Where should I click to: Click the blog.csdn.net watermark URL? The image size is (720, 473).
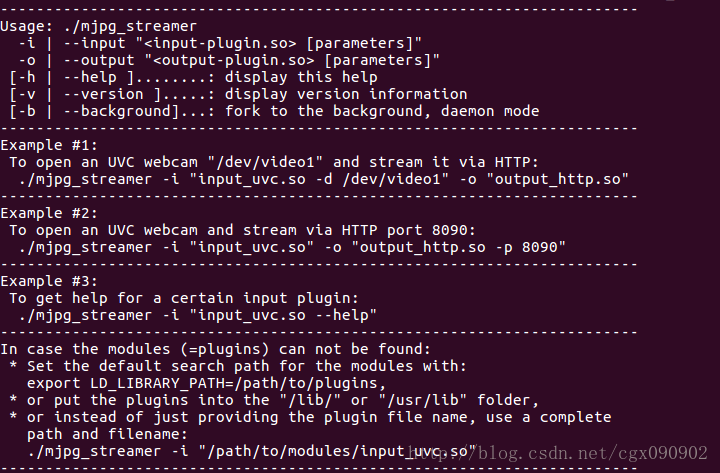pyautogui.click(x=592, y=455)
